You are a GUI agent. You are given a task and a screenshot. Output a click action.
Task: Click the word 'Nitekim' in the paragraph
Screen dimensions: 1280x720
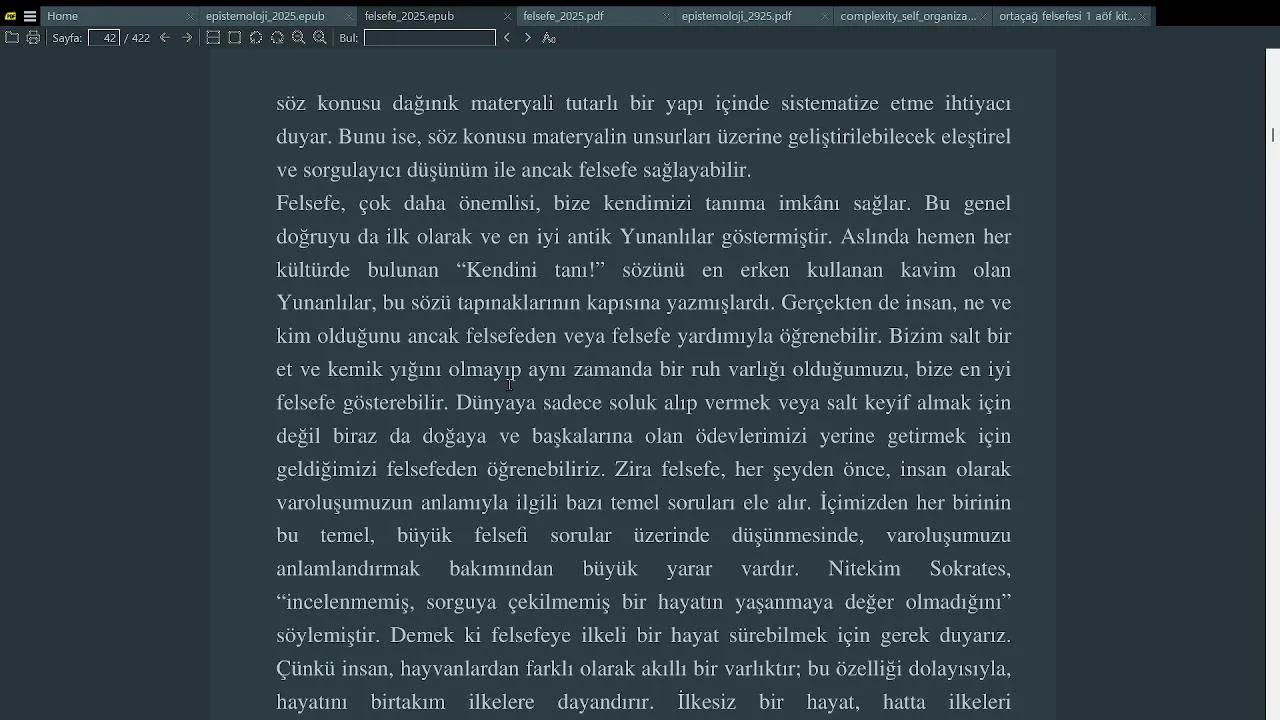(864, 569)
